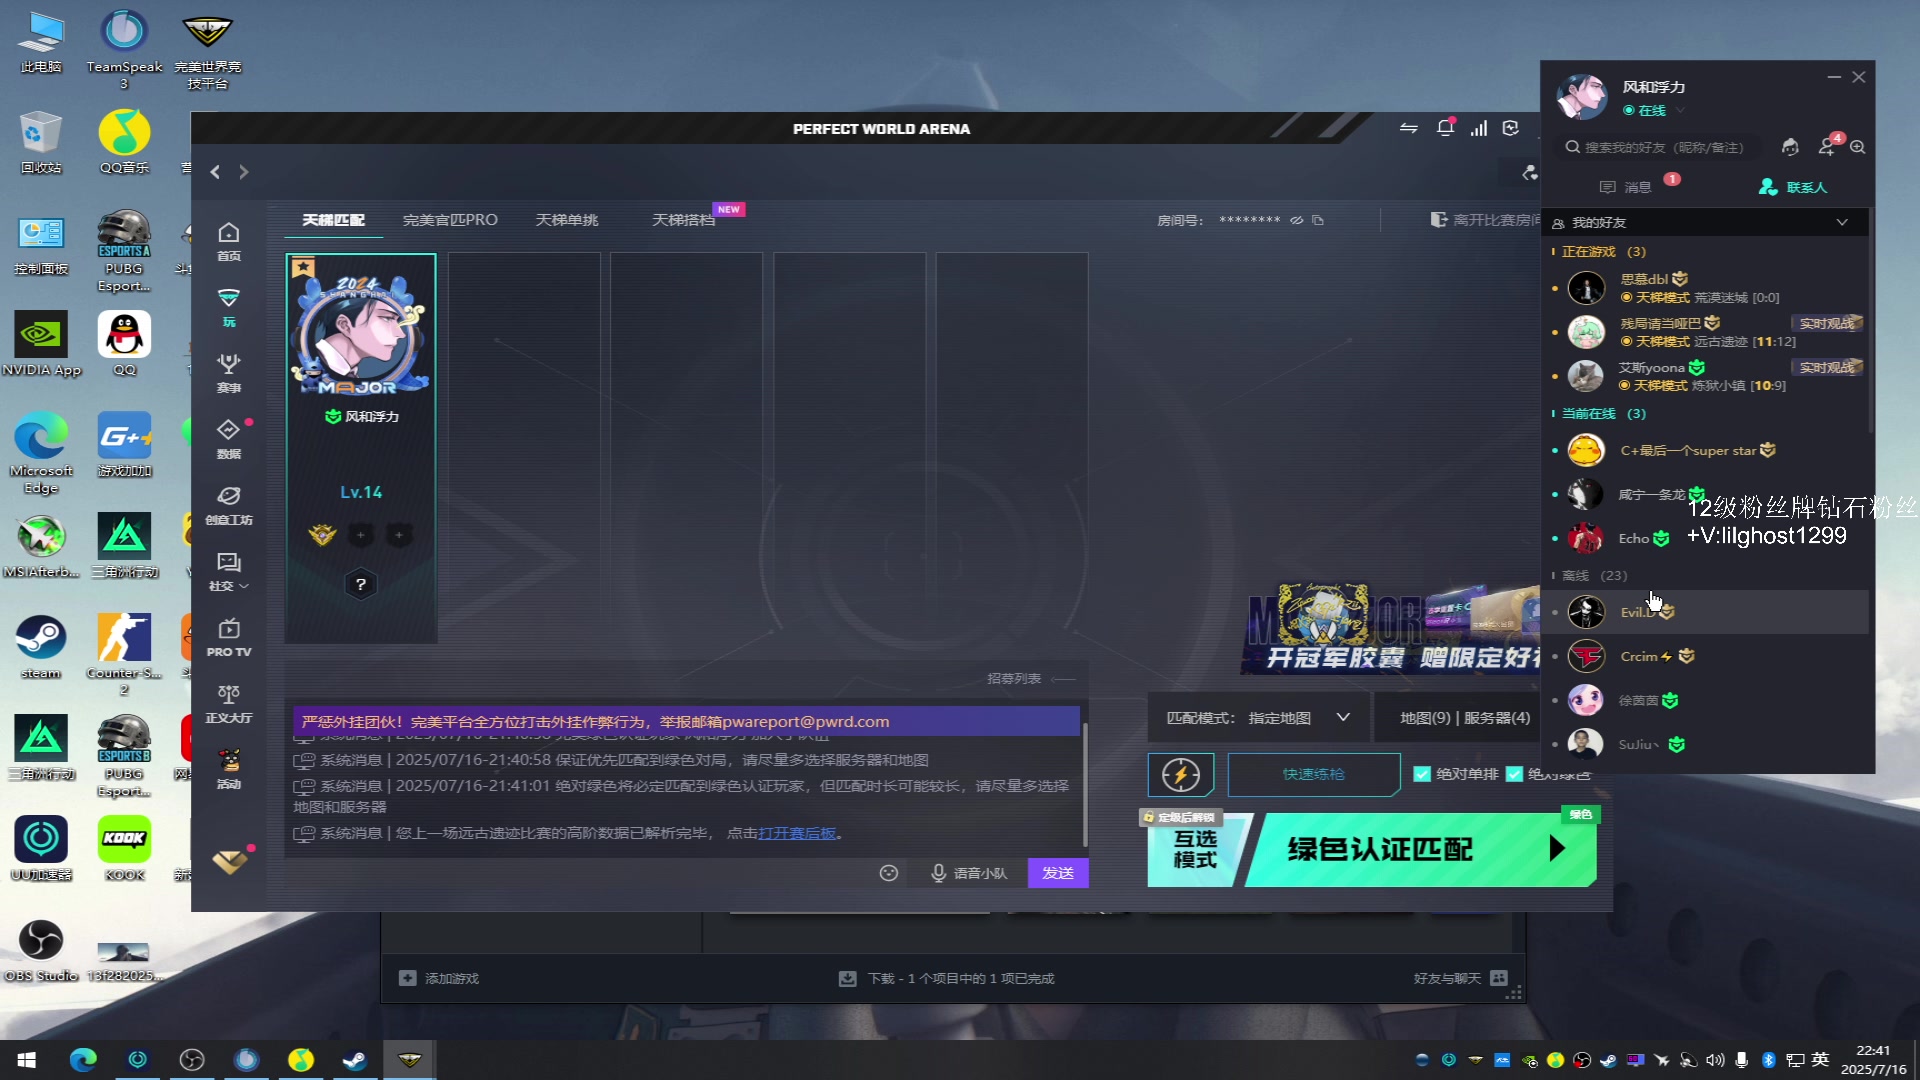Switch to the 天梯搭档 NEW tab
Viewport: 1920px width, 1080px height.
tap(685, 220)
